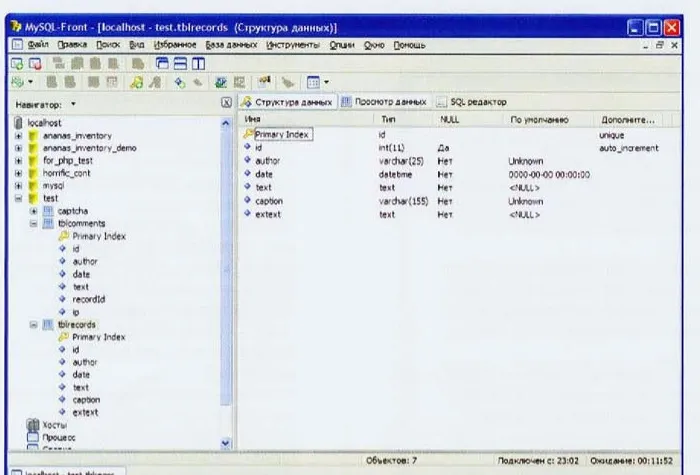Open the Файл menu
The height and width of the screenshot is (475, 700).
point(38,45)
